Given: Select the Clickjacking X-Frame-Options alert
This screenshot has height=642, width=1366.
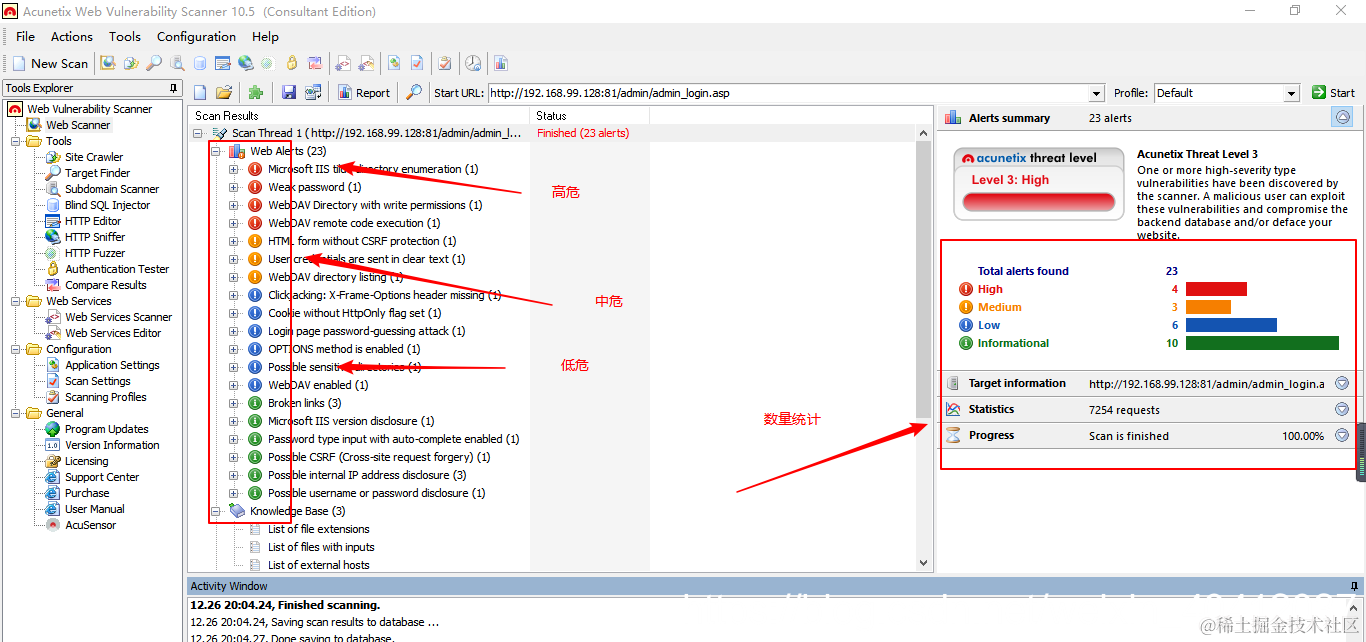Looking at the screenshot, I should click(x=384, y=295).
